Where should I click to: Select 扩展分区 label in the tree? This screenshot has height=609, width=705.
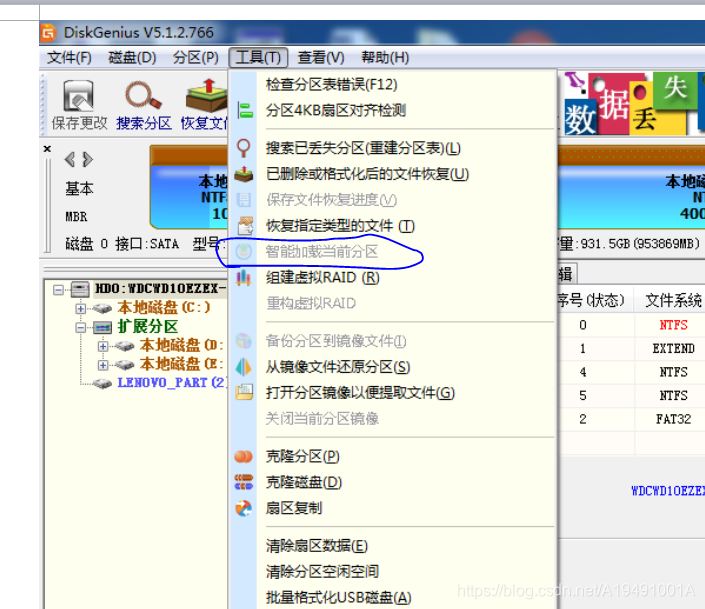tap(147, 327)
